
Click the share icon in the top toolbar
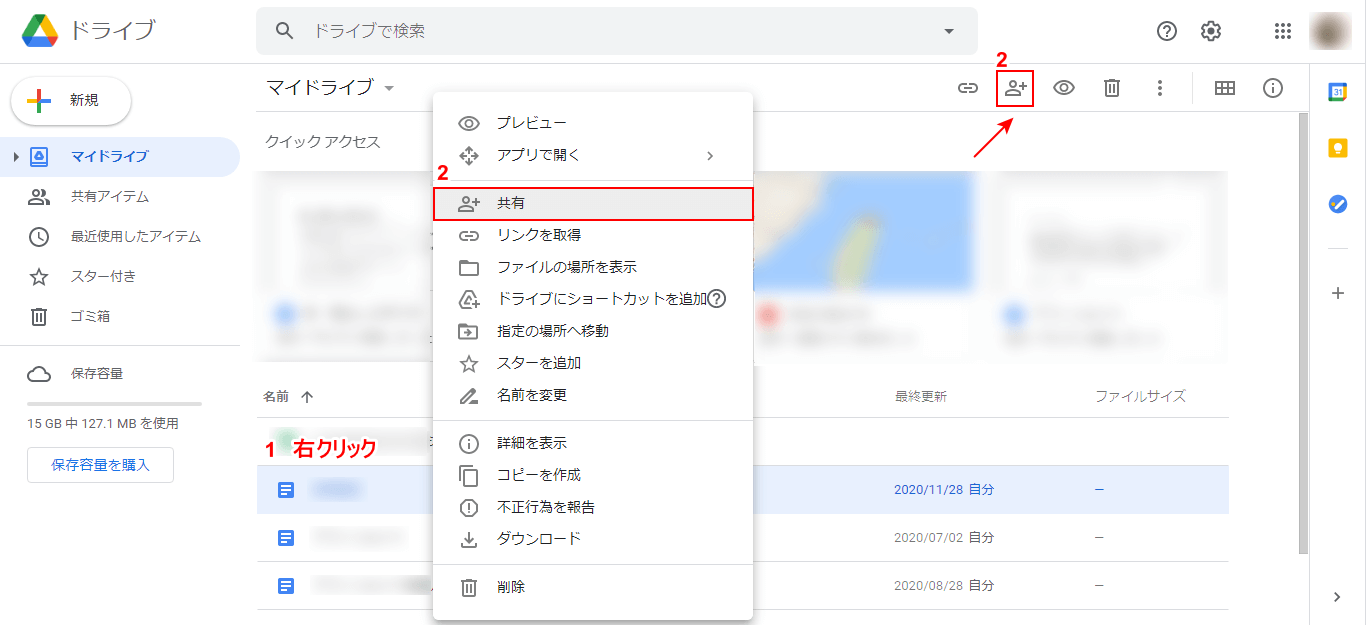pos(1016,88)
